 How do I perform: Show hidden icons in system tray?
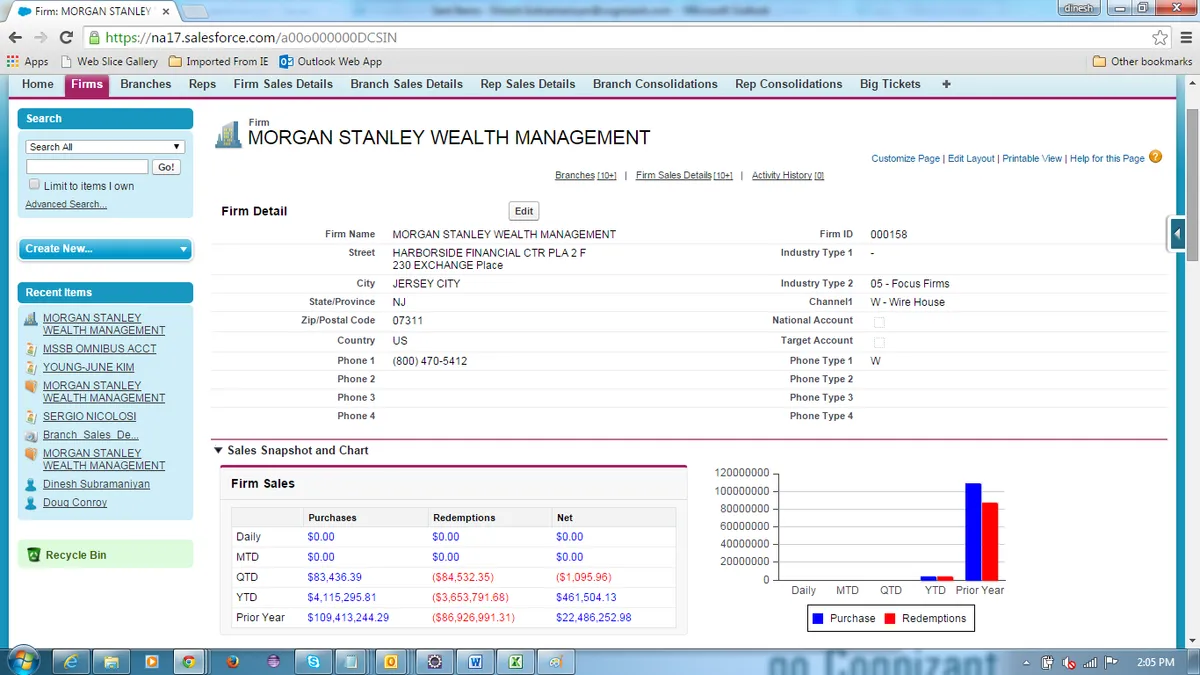1027,662
